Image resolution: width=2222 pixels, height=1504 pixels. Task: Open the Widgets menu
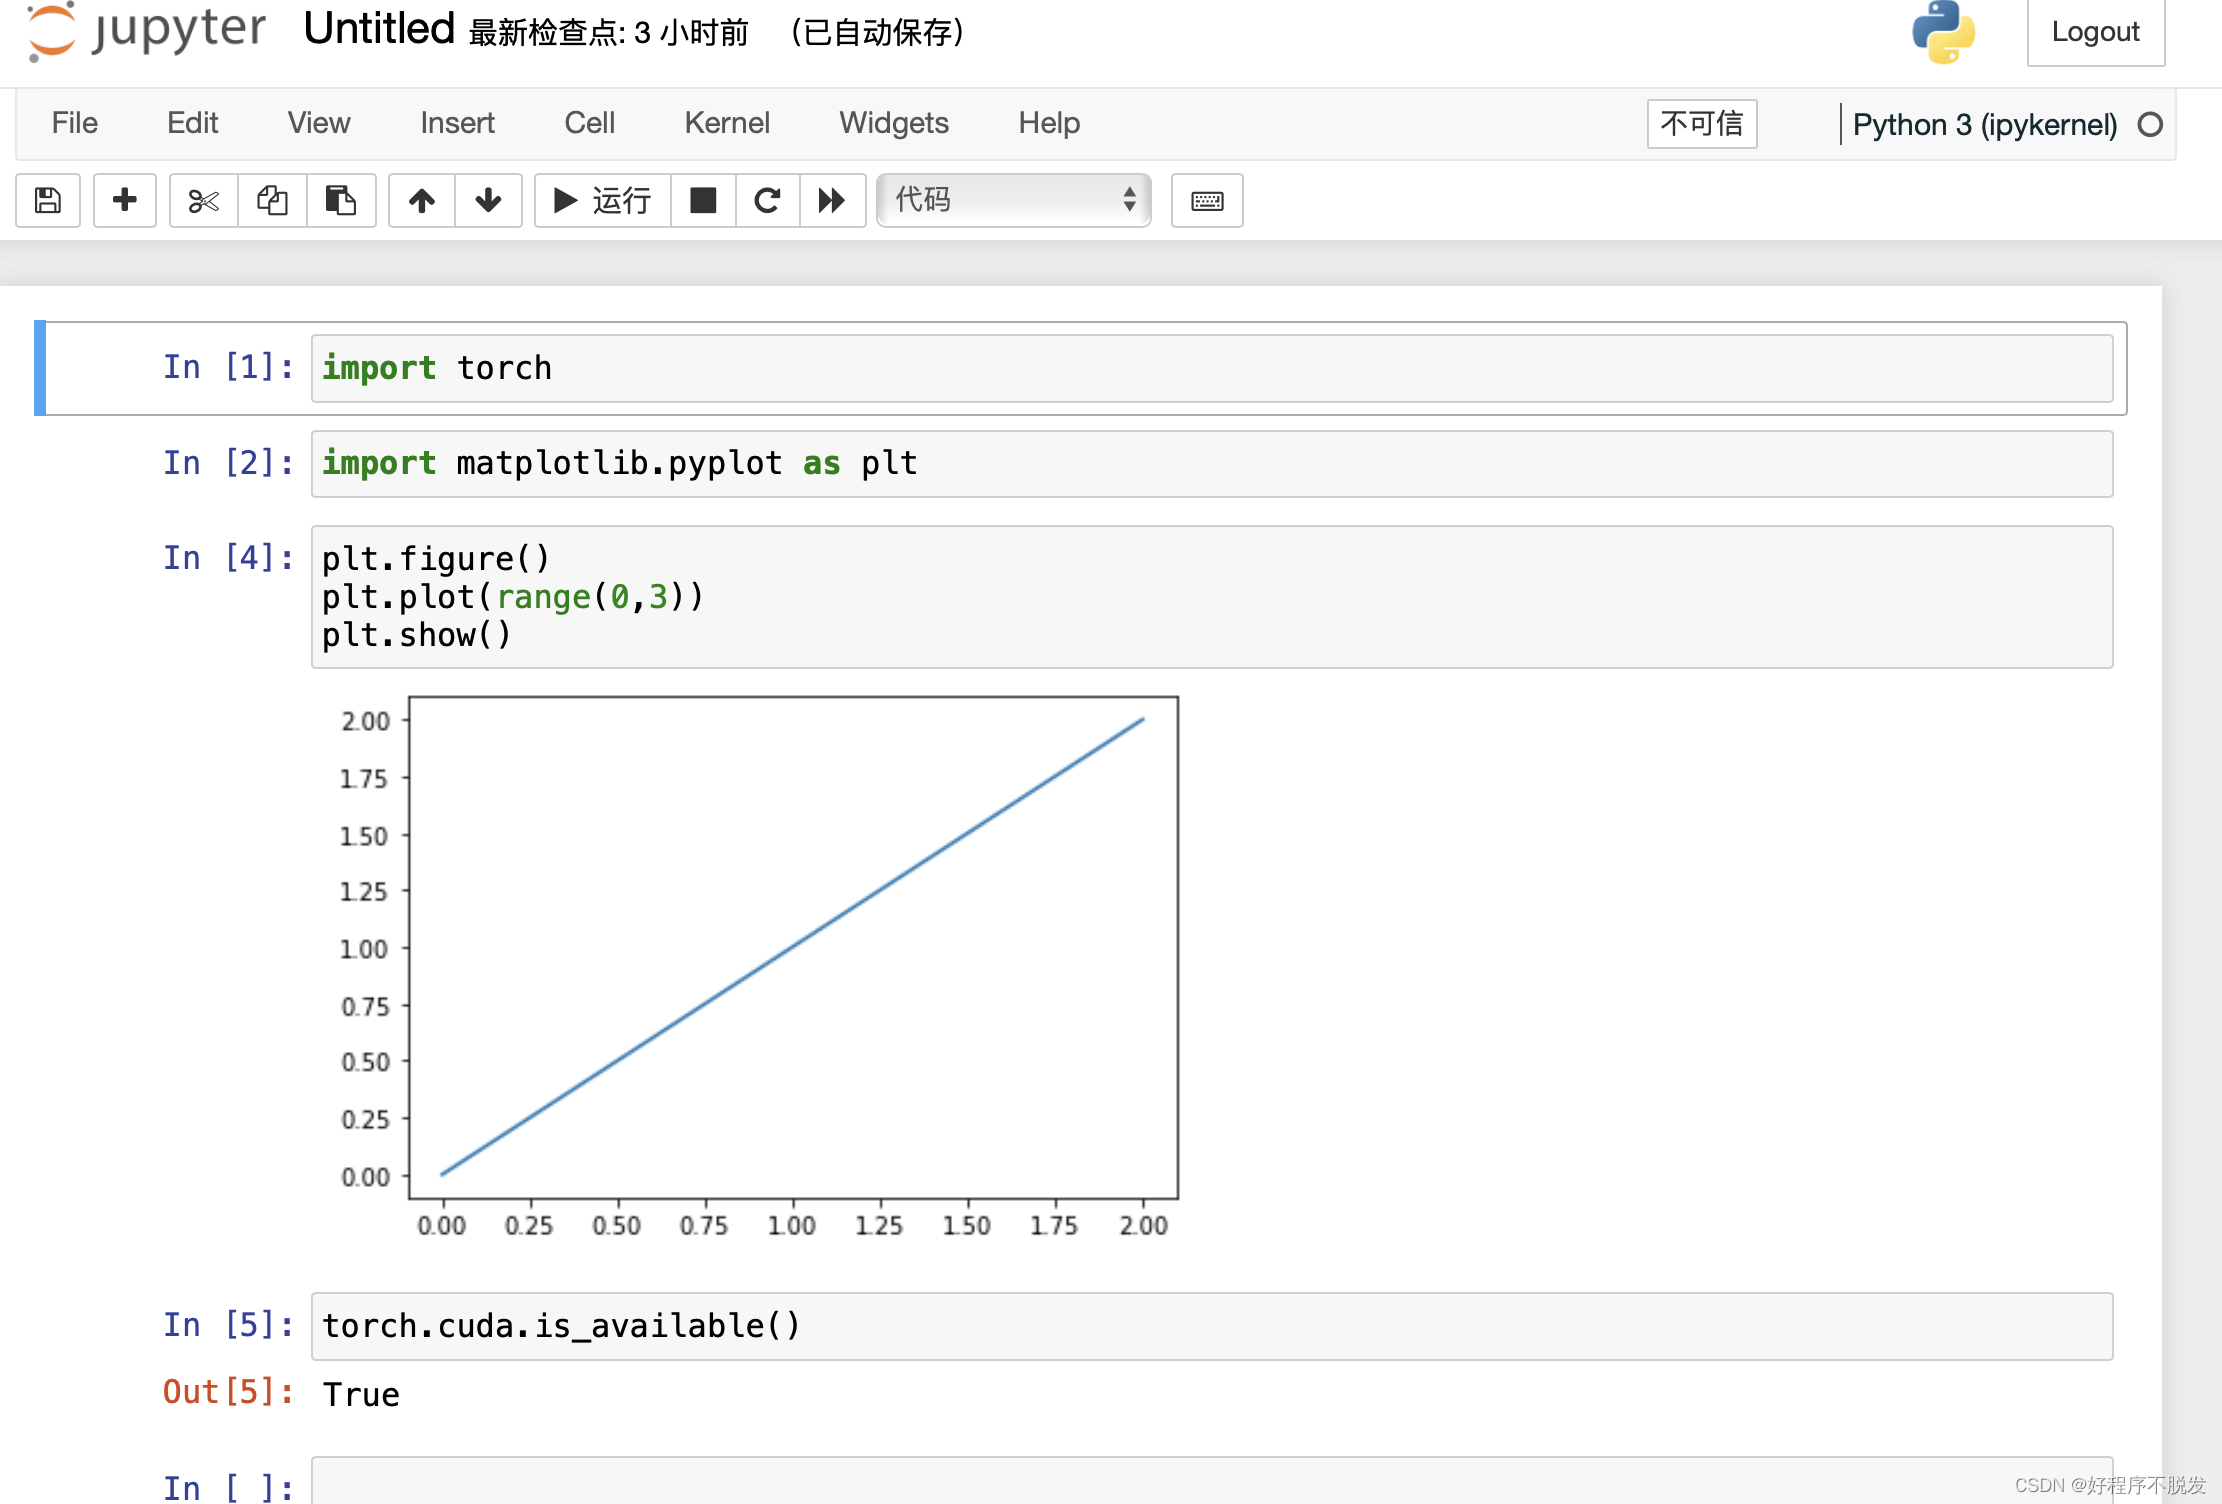click(894, 123)
